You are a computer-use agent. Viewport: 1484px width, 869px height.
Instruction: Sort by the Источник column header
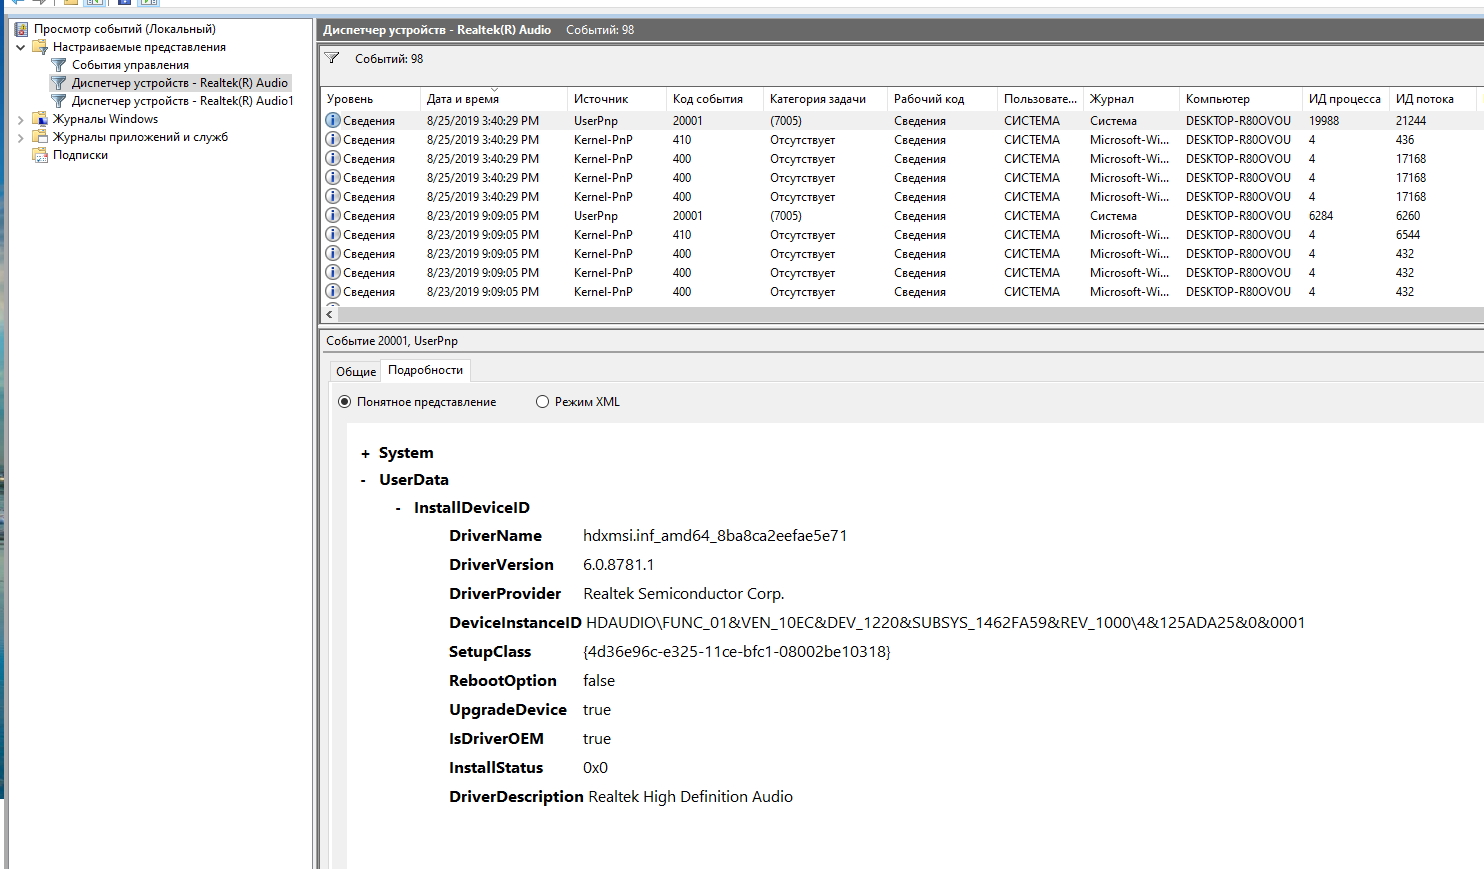(x=616, y=99)
